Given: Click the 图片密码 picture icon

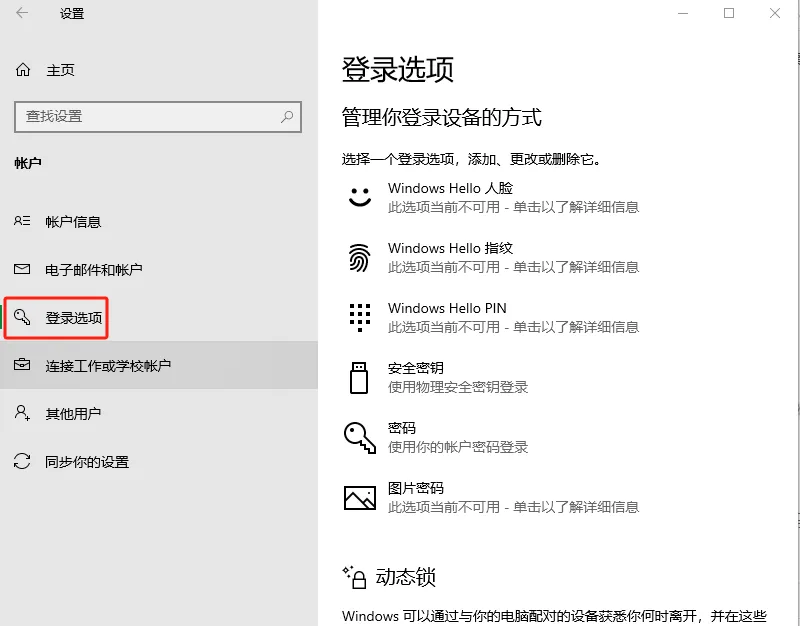Looking at the screenshot, I should pos(358,496).
